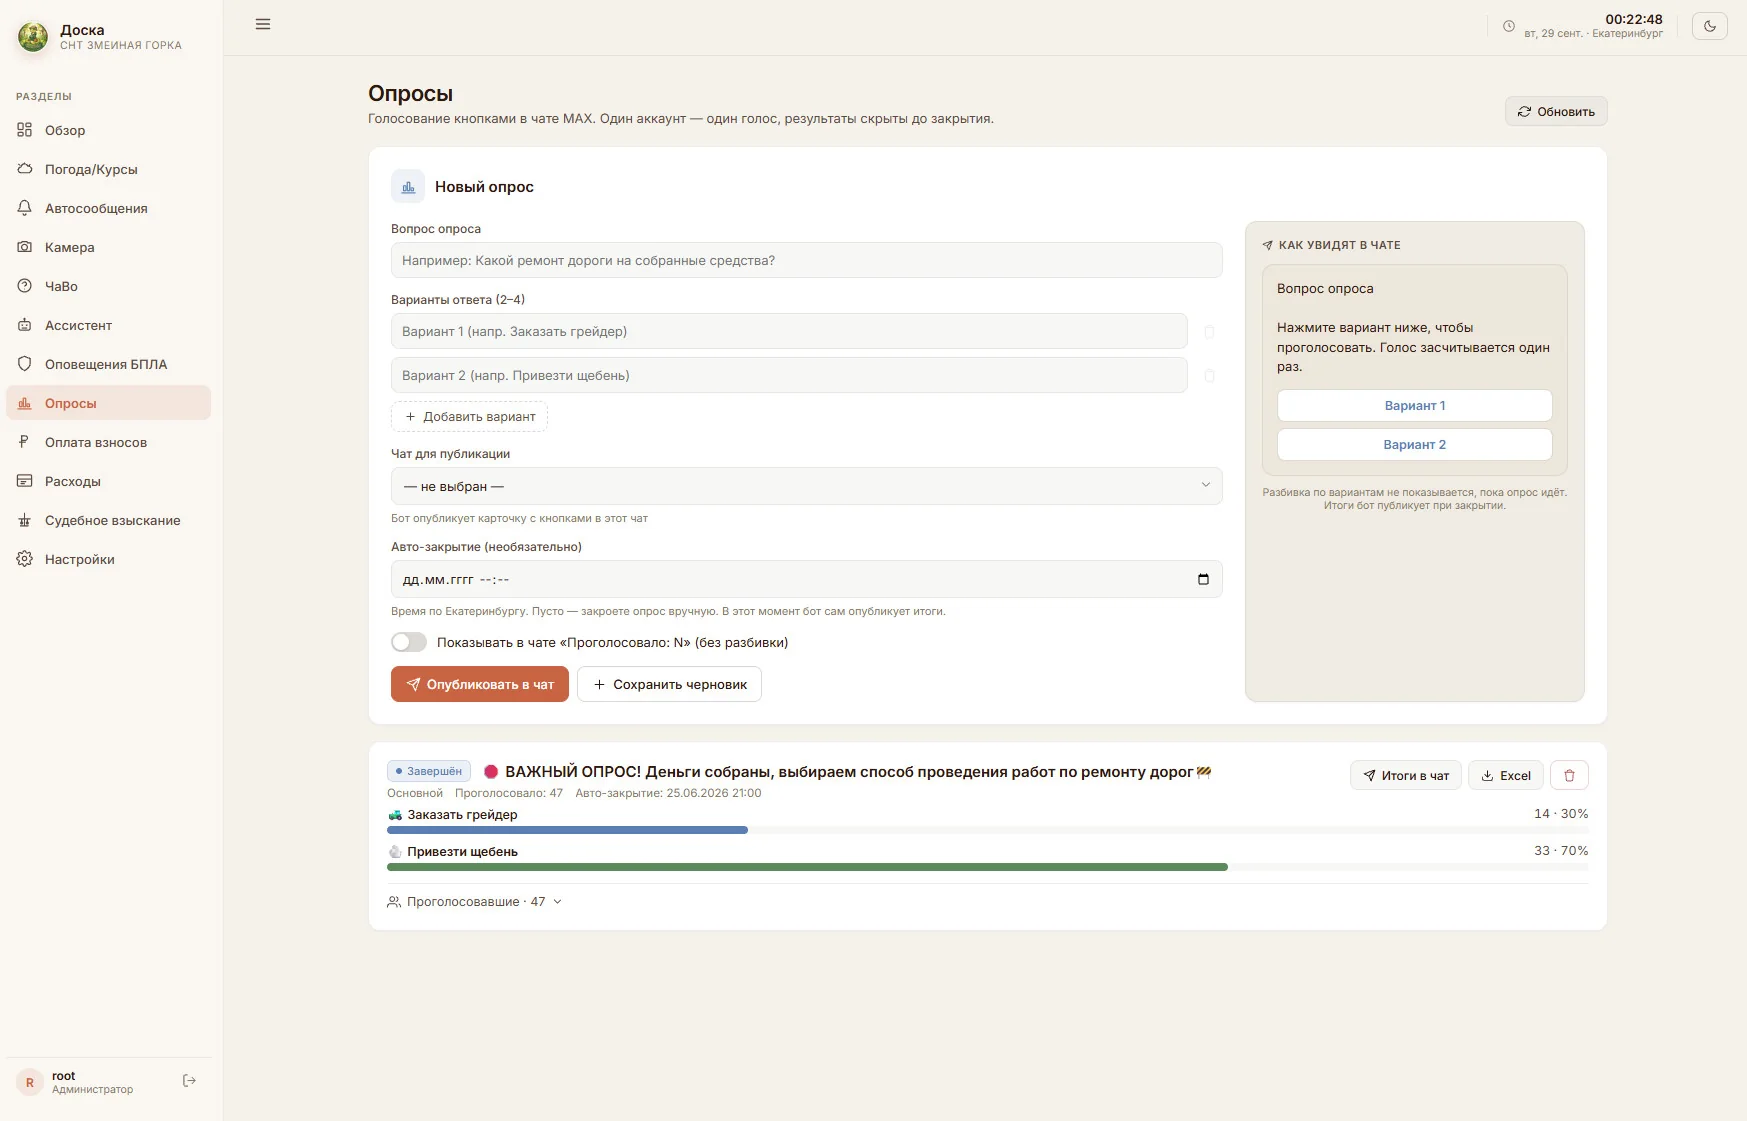Click the calendar picker icon in auto-close field
The height and width of the screenshot is (1121, 1747).
click(x=1203, y=579)
